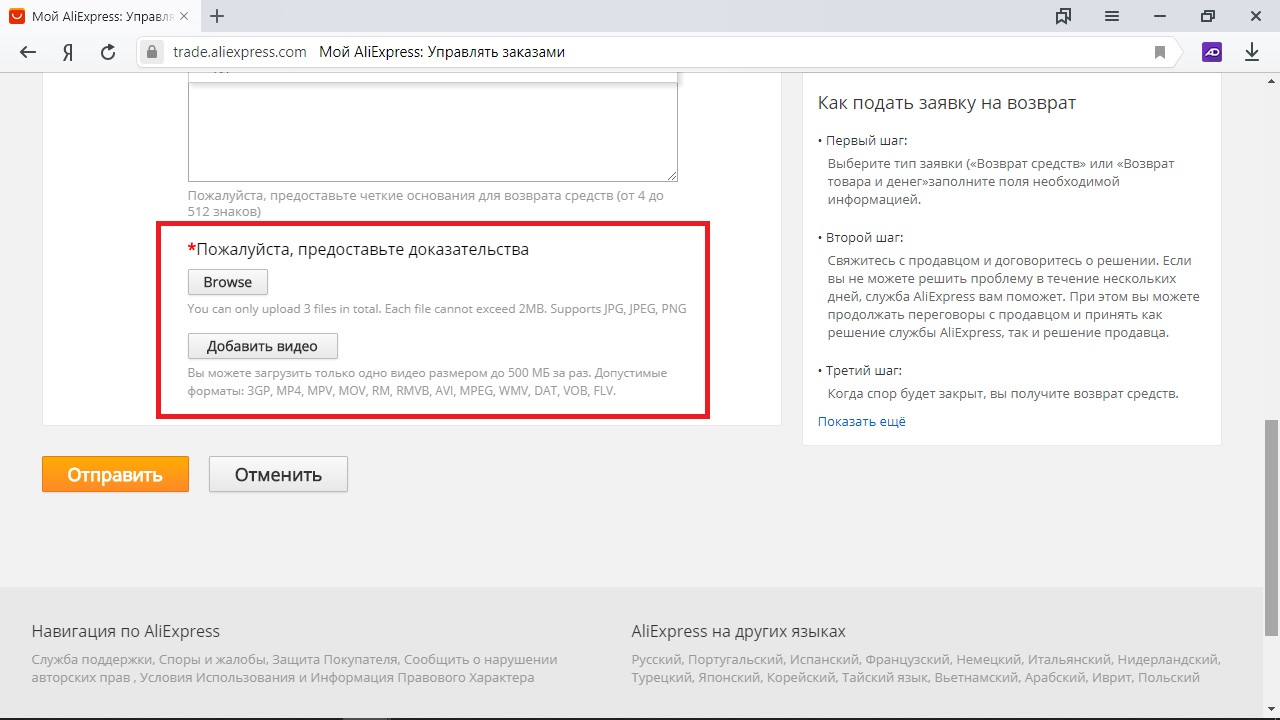1280x720 pixels.
Task: Open the Yandex home button
Action: (x=68, y=52)
